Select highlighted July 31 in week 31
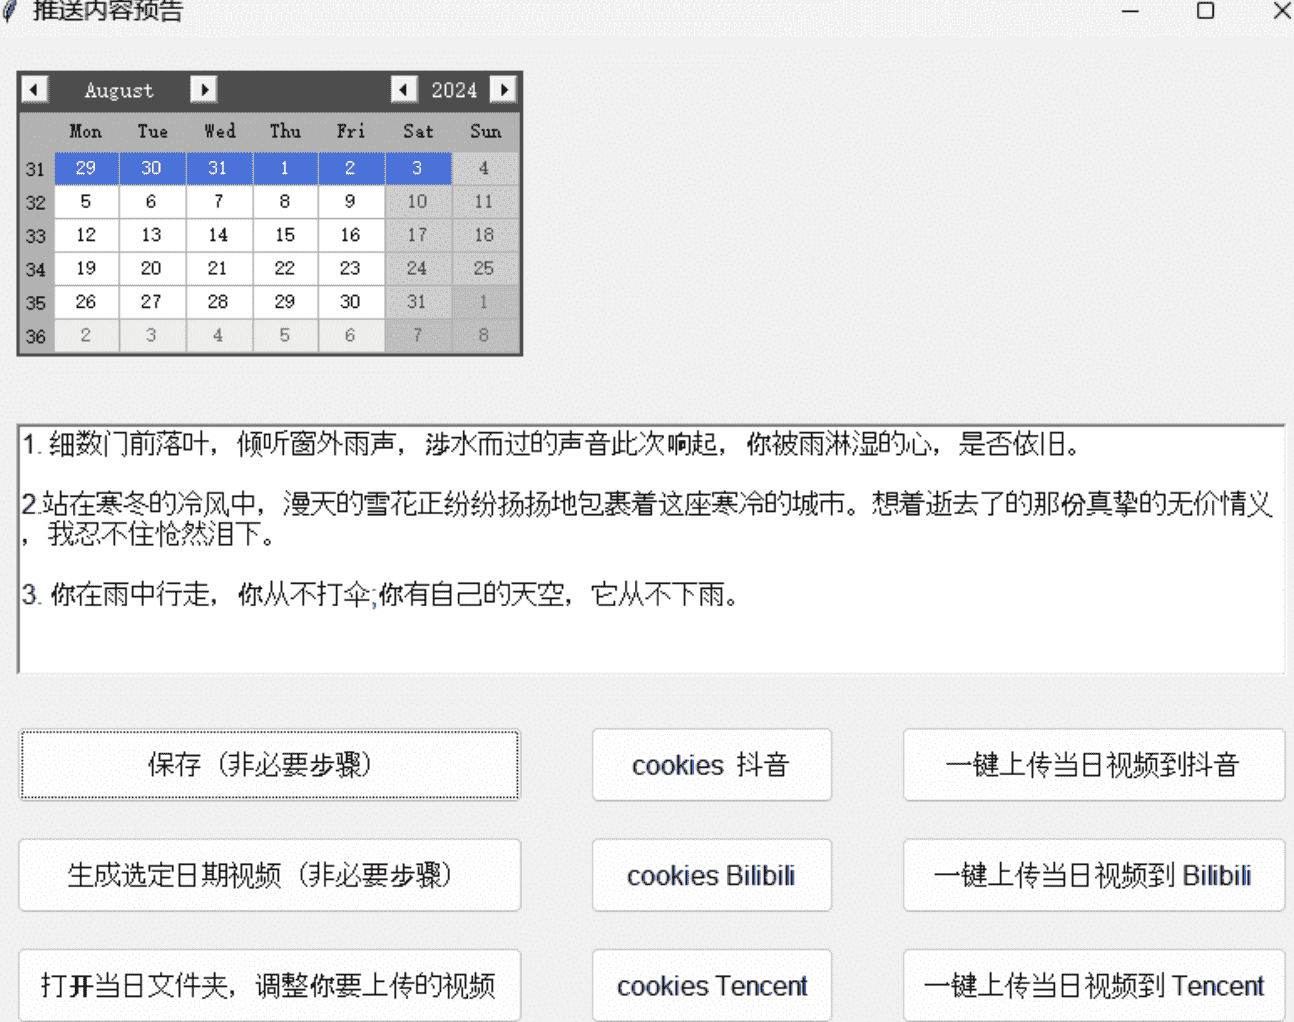The height and width of the screenshot is (1022, 1294). (x=218, y=168)
